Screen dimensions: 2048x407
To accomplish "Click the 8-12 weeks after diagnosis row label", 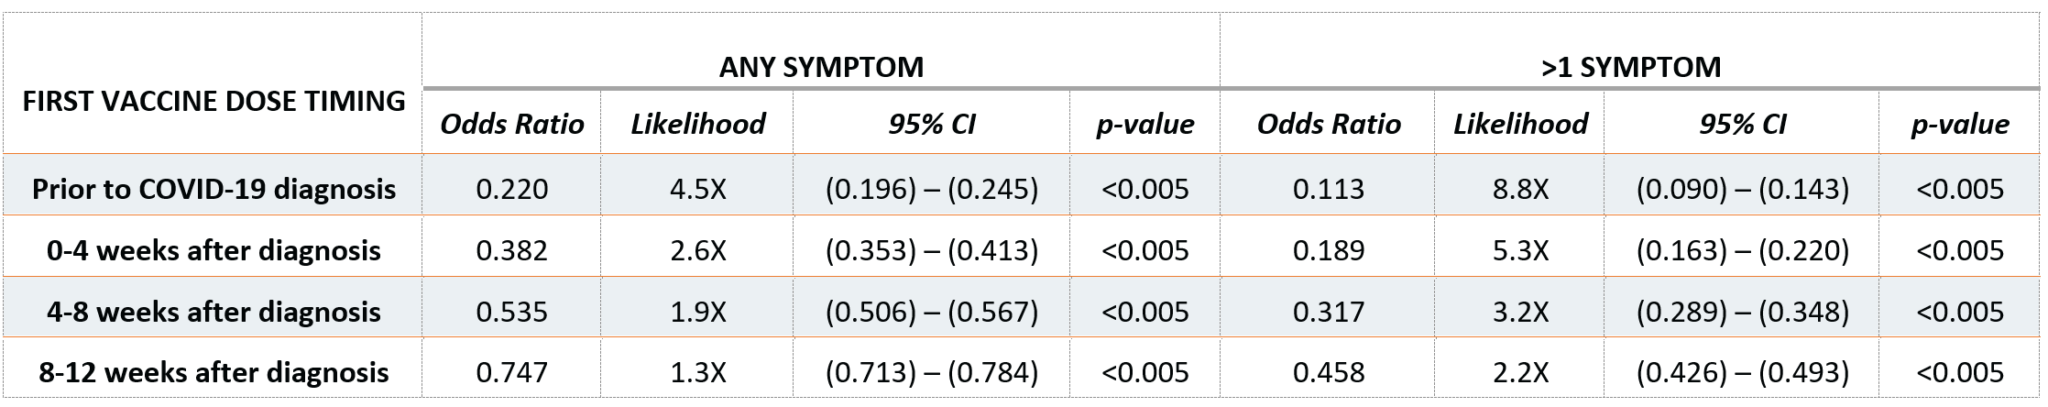I will pyautogui.click(x=213, y=372).
